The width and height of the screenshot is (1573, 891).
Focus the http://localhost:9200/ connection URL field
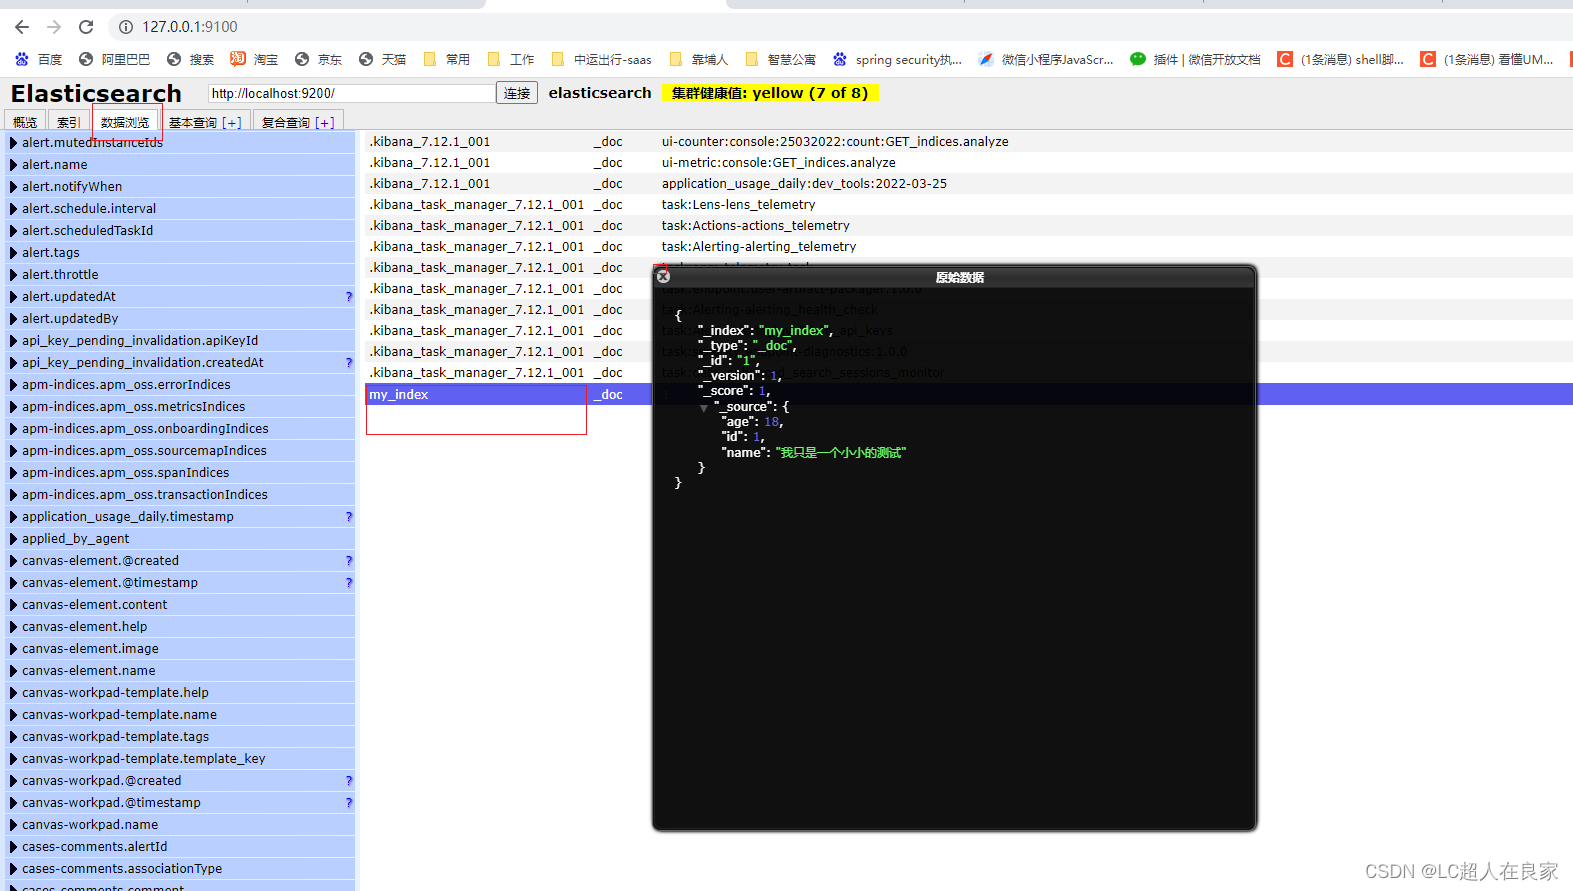click(x=351, y=93)
